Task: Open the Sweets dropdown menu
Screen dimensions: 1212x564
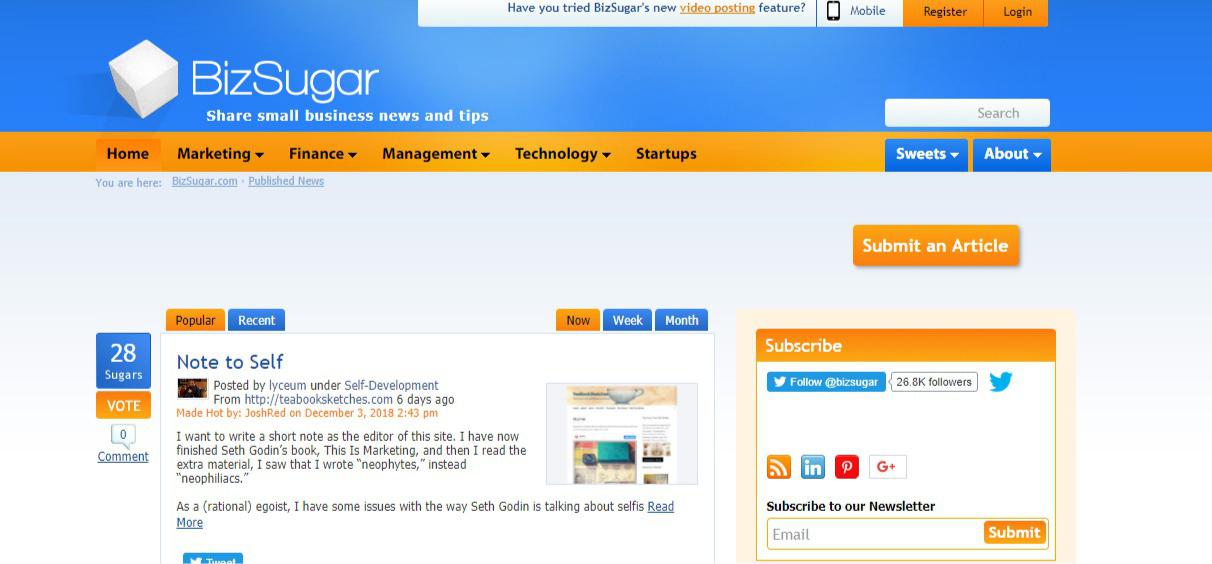Action: click(927, 154)
